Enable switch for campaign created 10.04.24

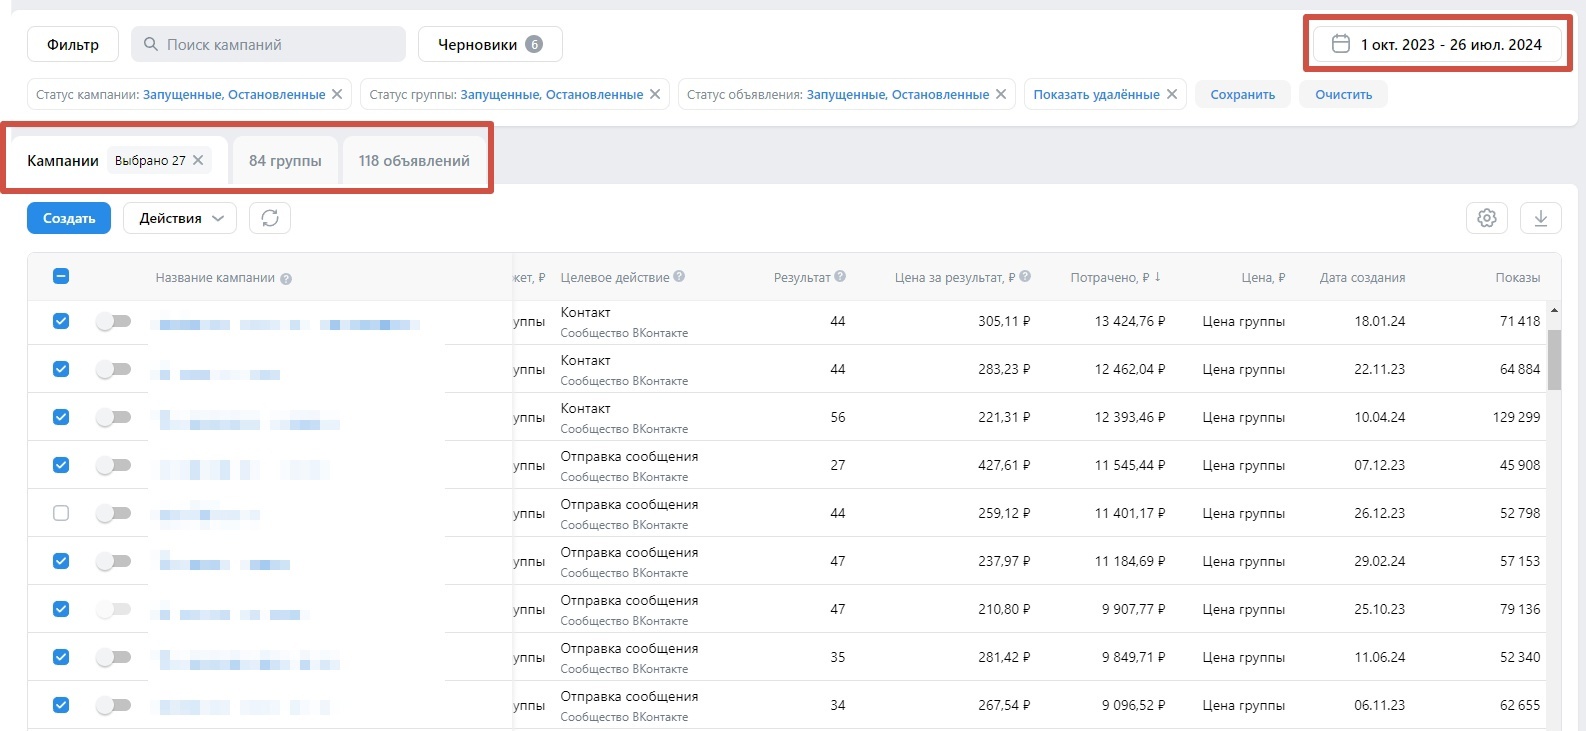coord(113,417)
